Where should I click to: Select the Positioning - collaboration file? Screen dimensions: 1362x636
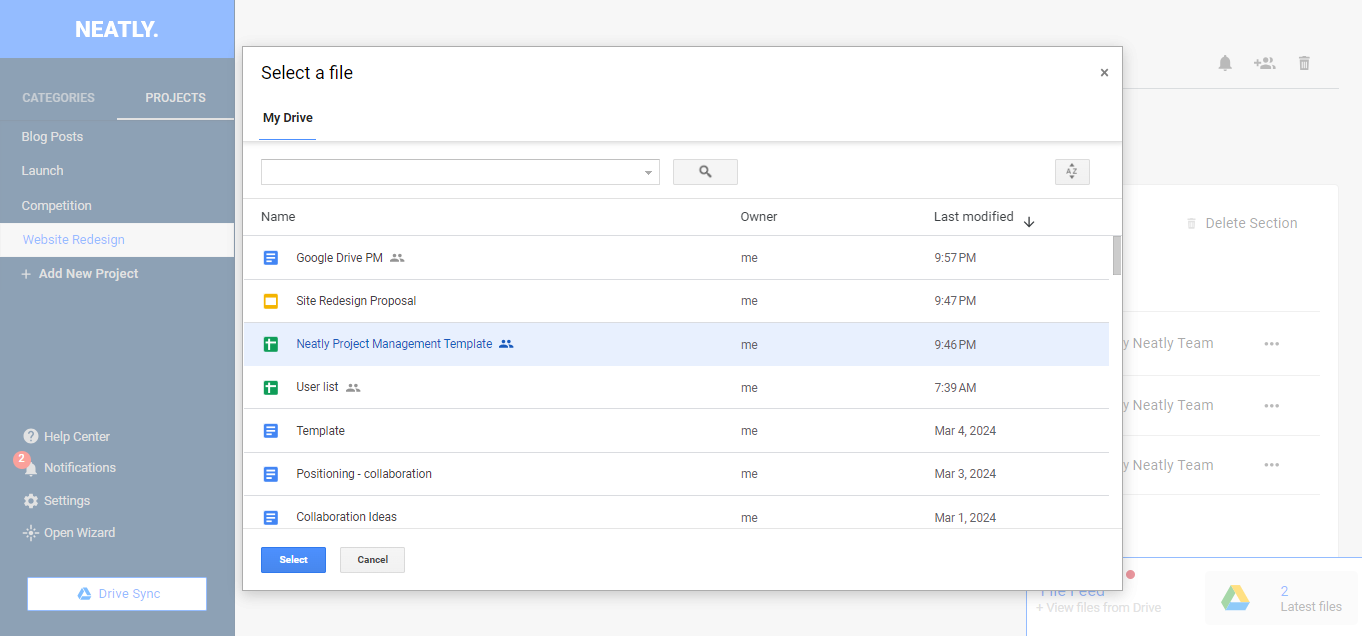pyautogui.click(x=676, y=474)
